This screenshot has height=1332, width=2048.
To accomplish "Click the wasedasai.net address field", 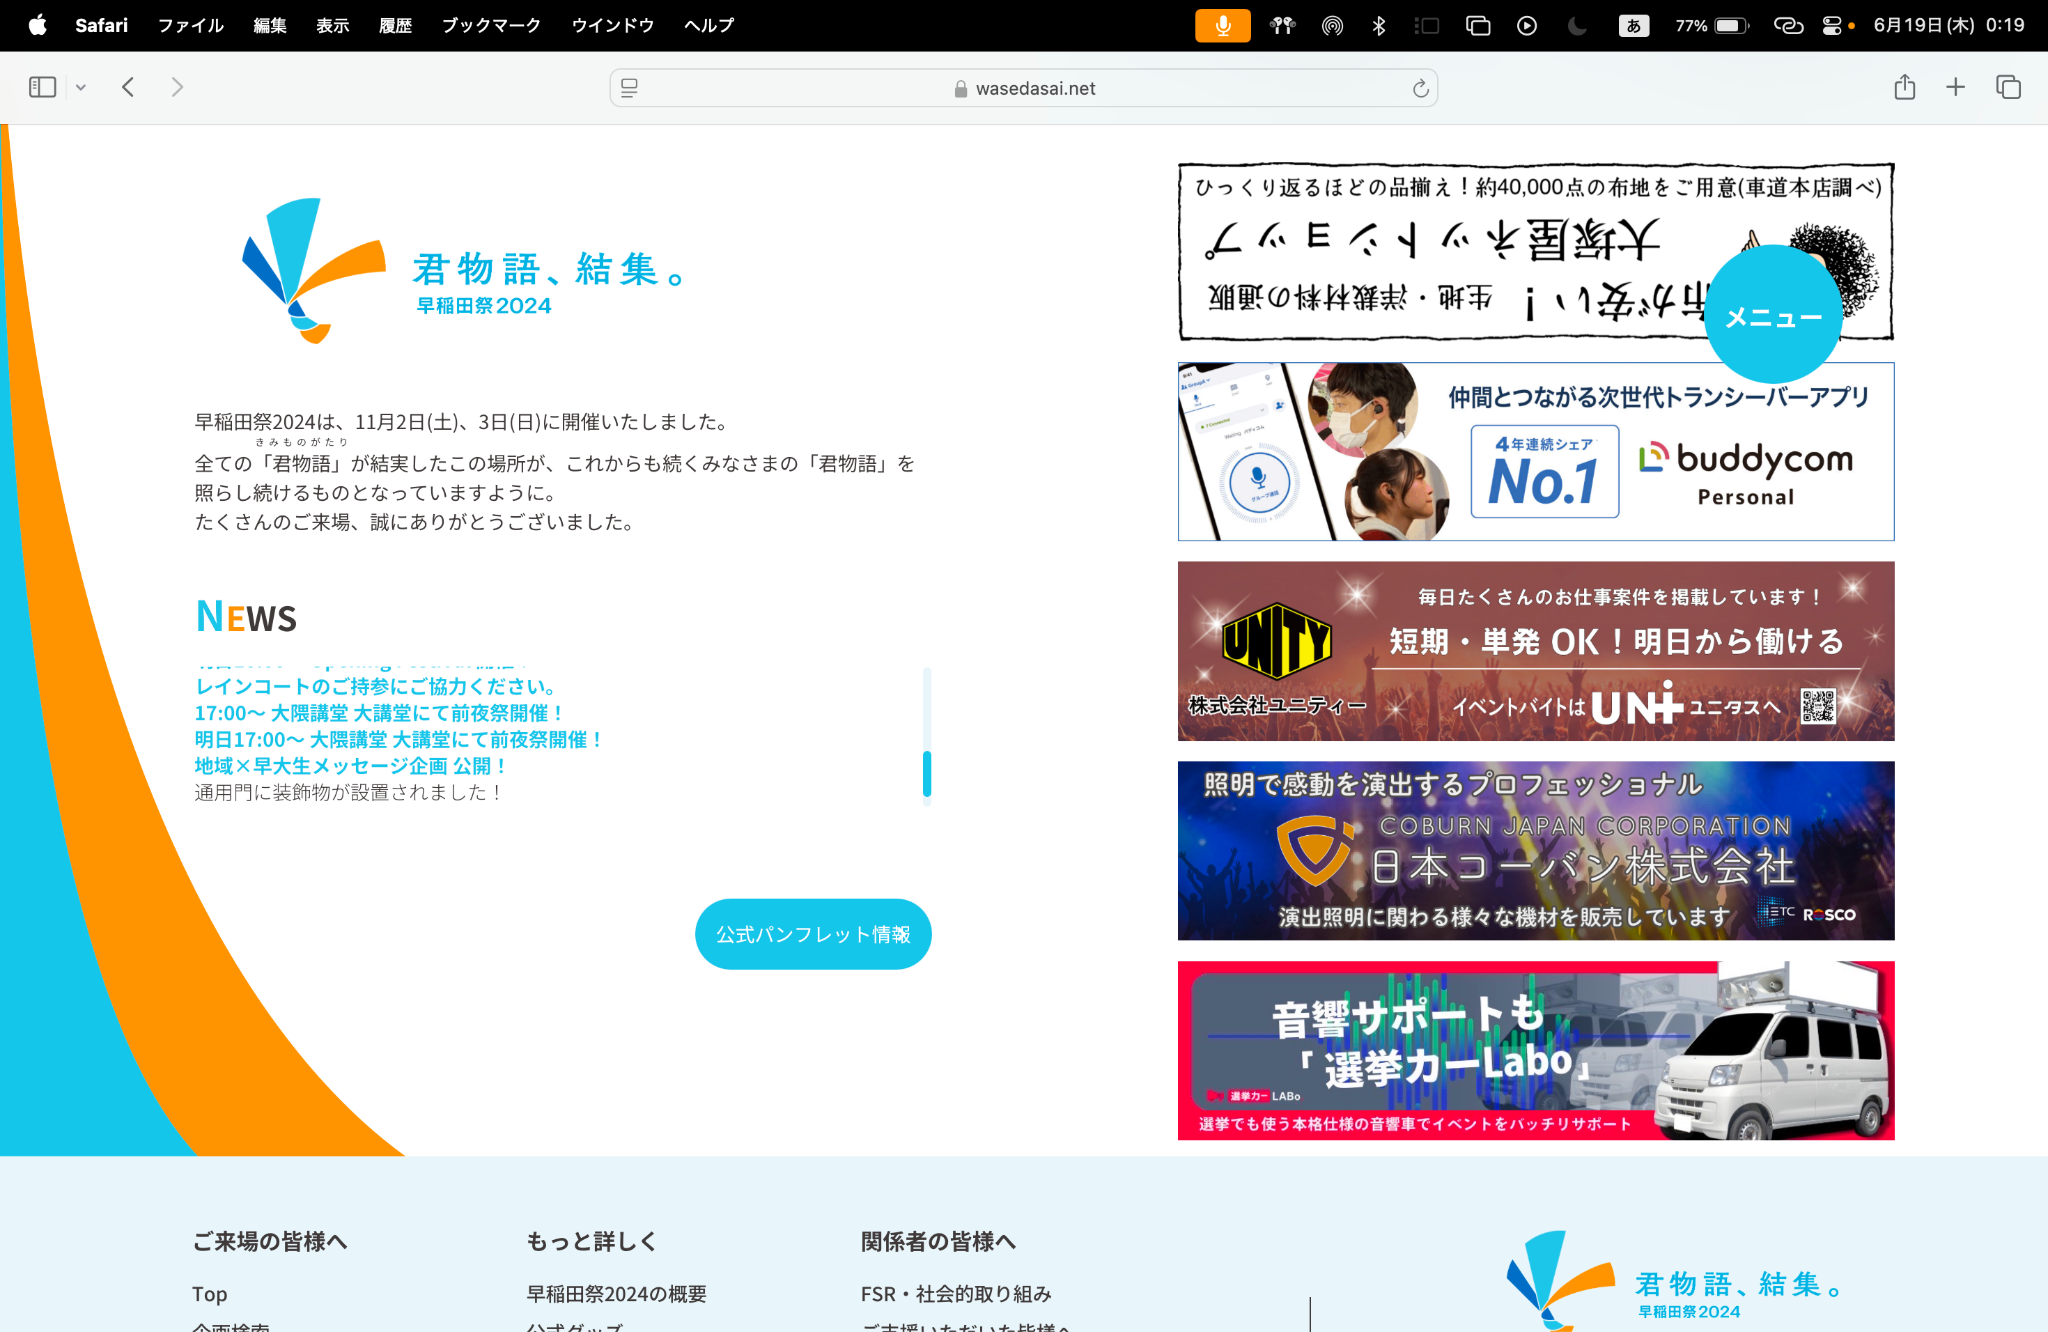I will coord(1024,88).
